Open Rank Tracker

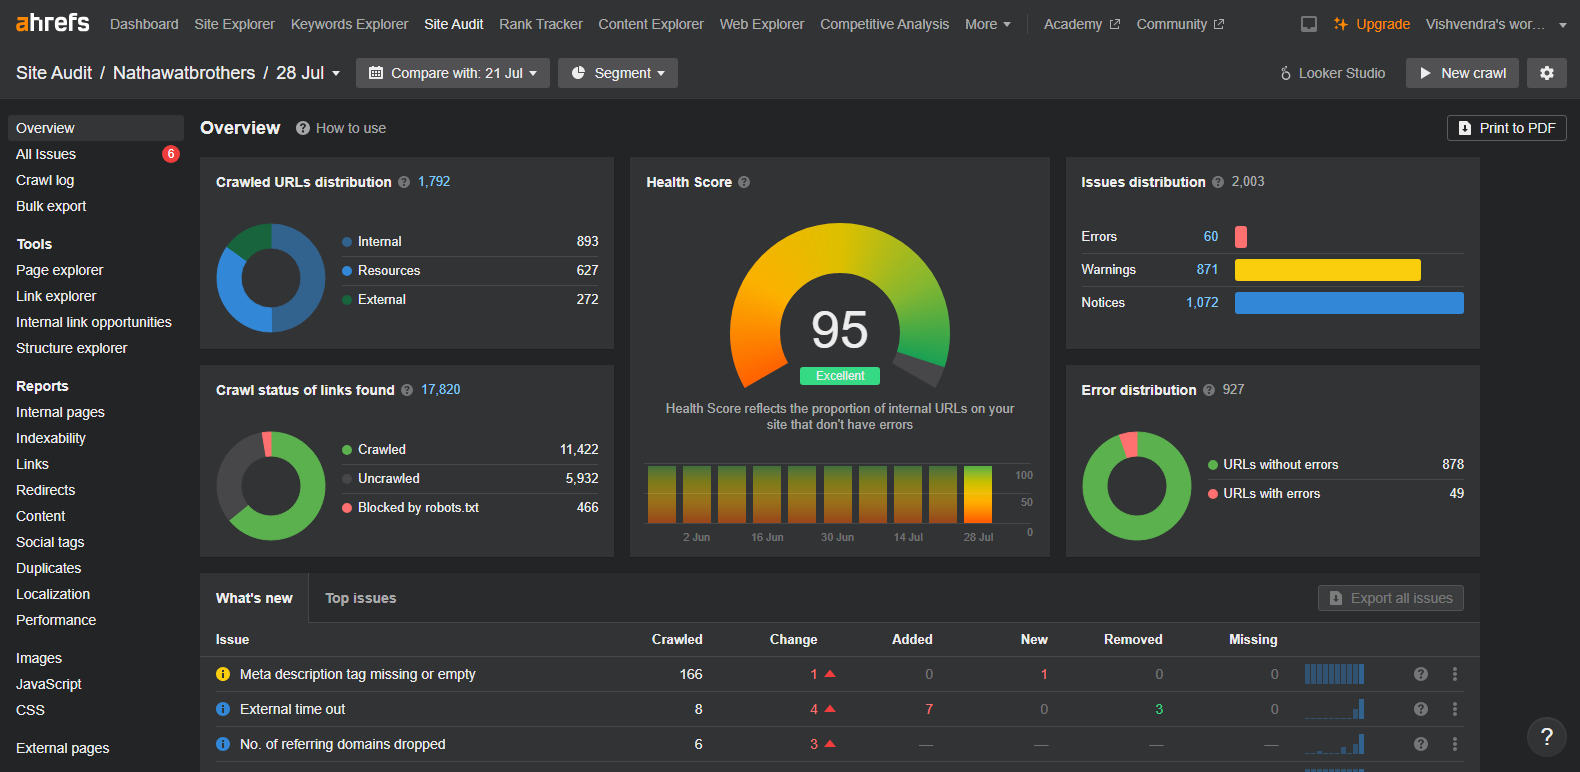[541, 24]
